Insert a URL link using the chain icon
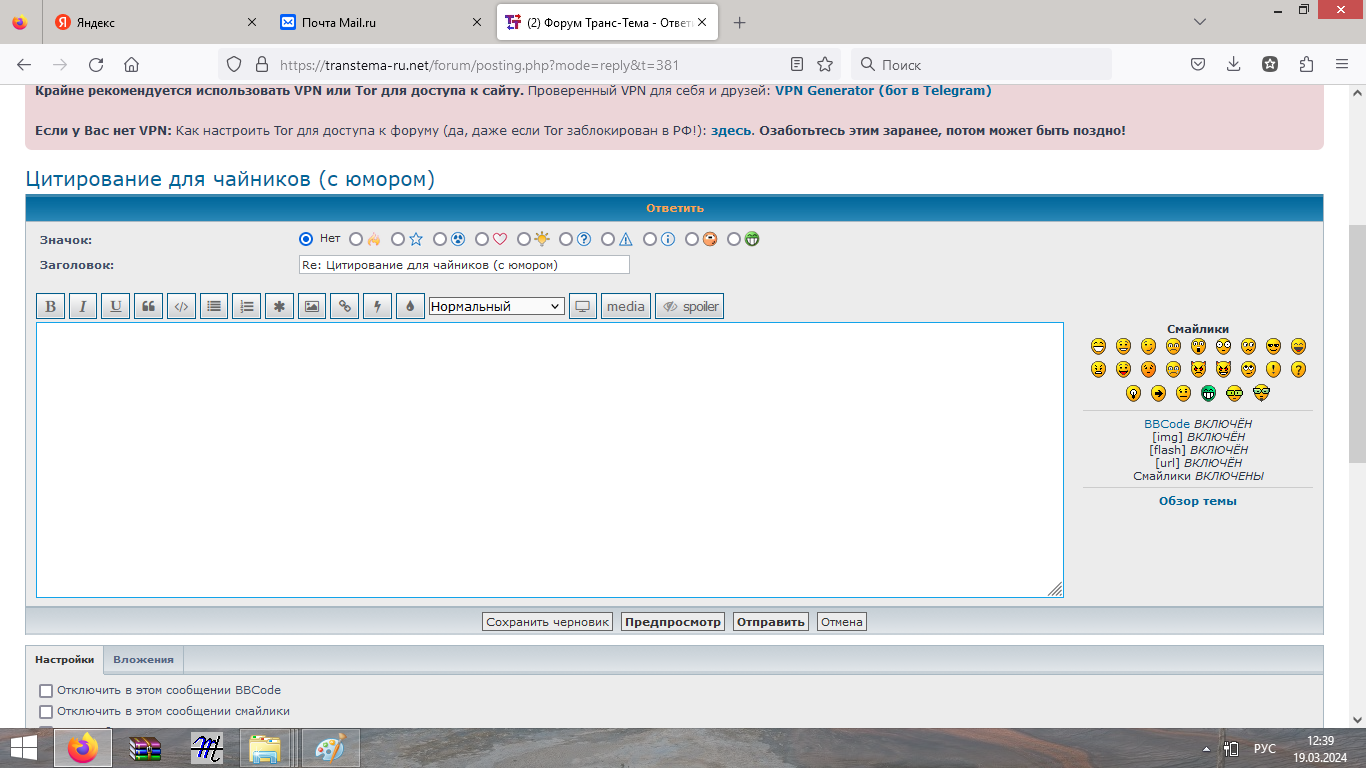The height and width of the screenshot is (768, 1366). (x=344, y=306)
